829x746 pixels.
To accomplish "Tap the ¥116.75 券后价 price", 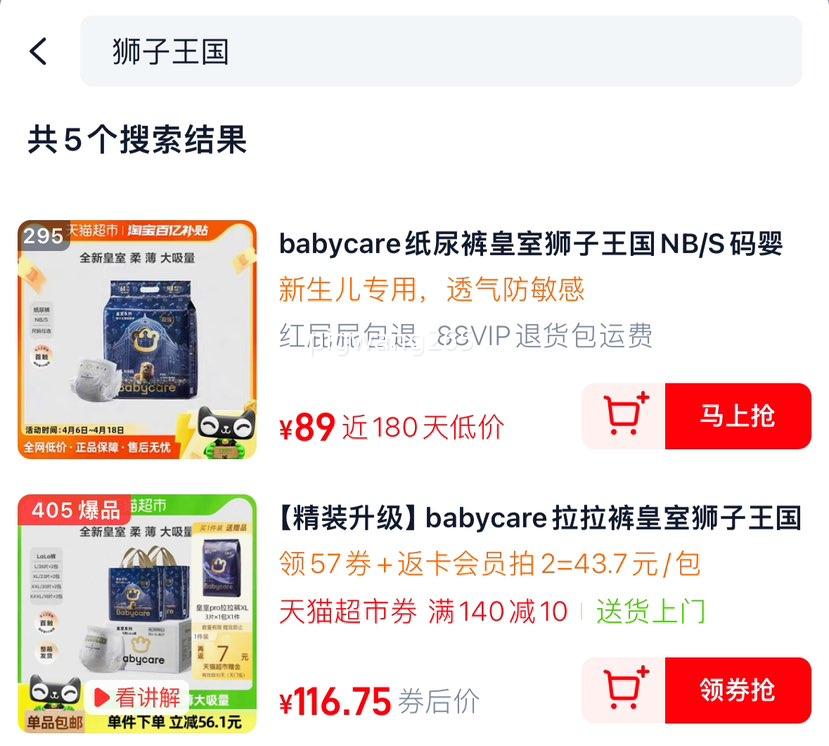I will [379, 702].
